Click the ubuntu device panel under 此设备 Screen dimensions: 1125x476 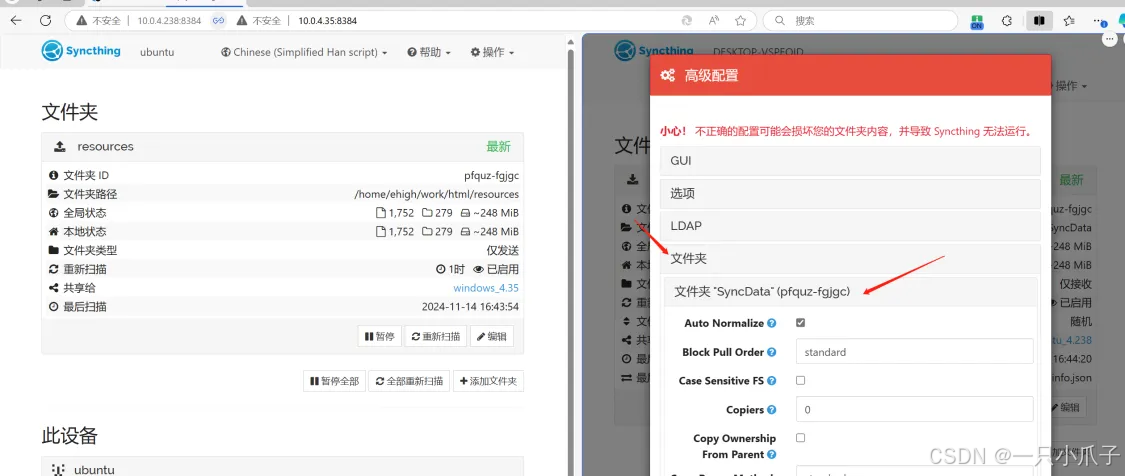click(283, 467)
